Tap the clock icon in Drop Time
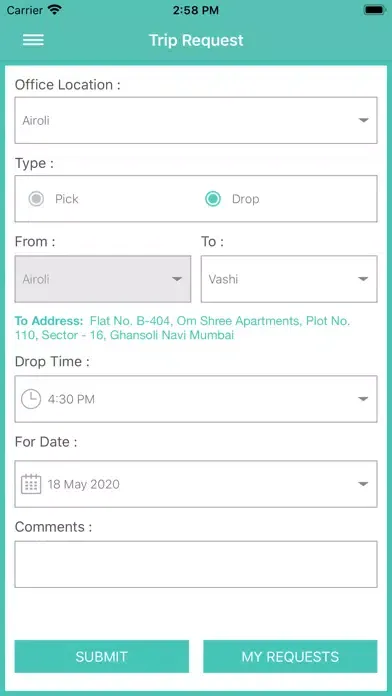Viewport: 392px width, 696px height. point(31,399)
